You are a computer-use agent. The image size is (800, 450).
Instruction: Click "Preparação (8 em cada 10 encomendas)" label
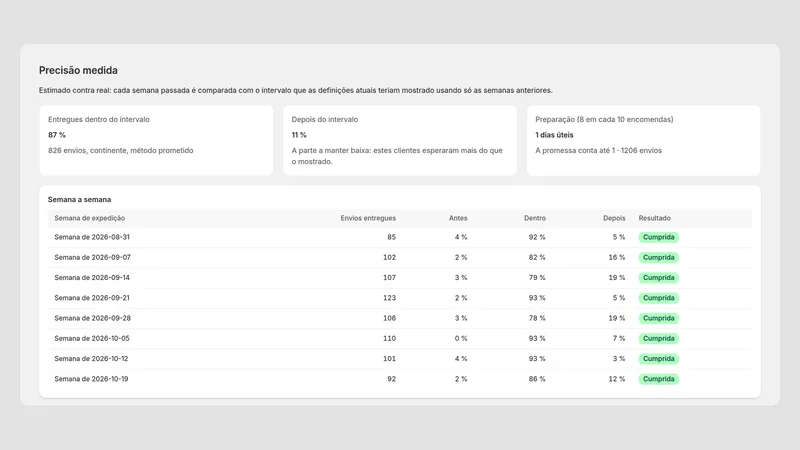pos(604,119)
